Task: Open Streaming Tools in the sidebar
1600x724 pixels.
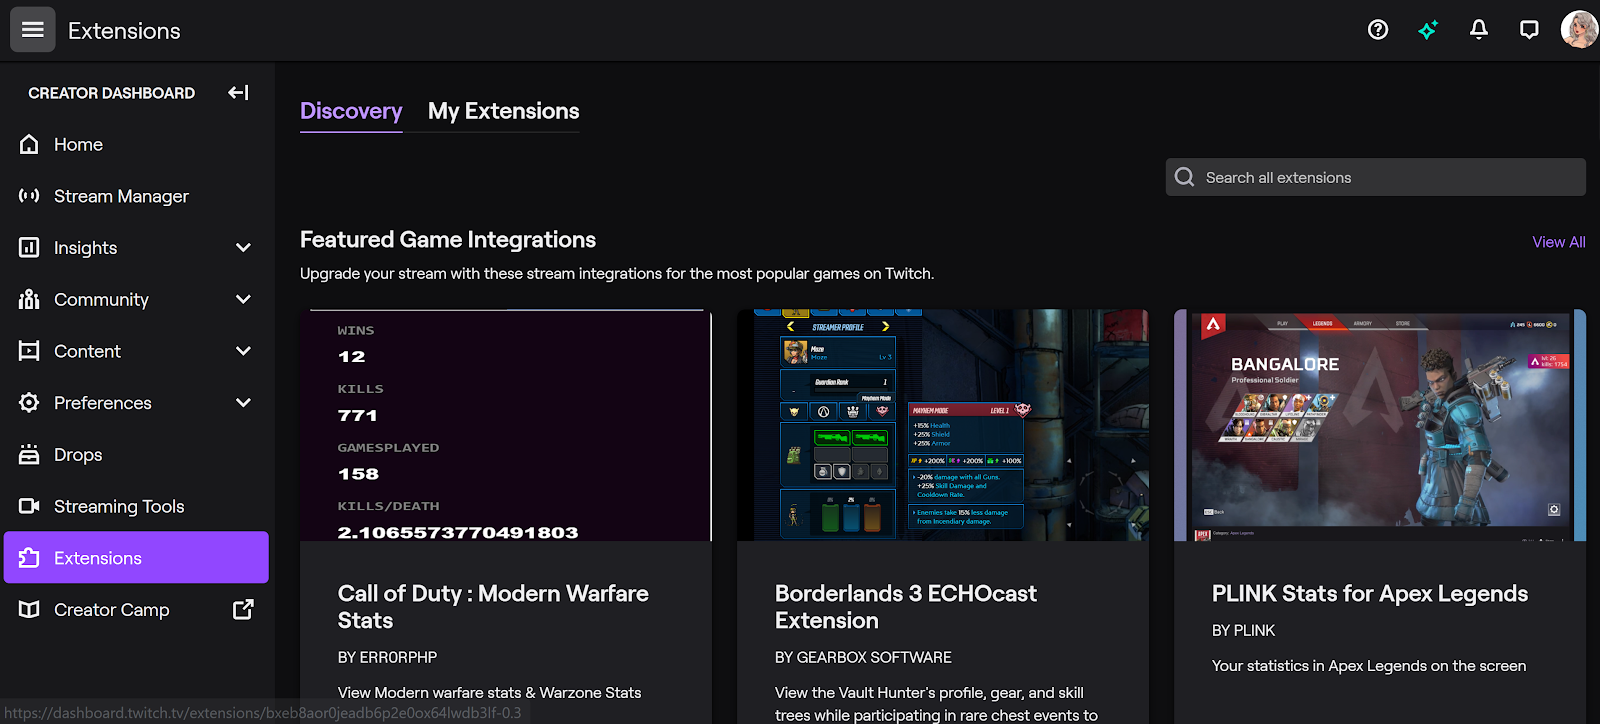Action: pyautogui.click(x=136, y=506)
